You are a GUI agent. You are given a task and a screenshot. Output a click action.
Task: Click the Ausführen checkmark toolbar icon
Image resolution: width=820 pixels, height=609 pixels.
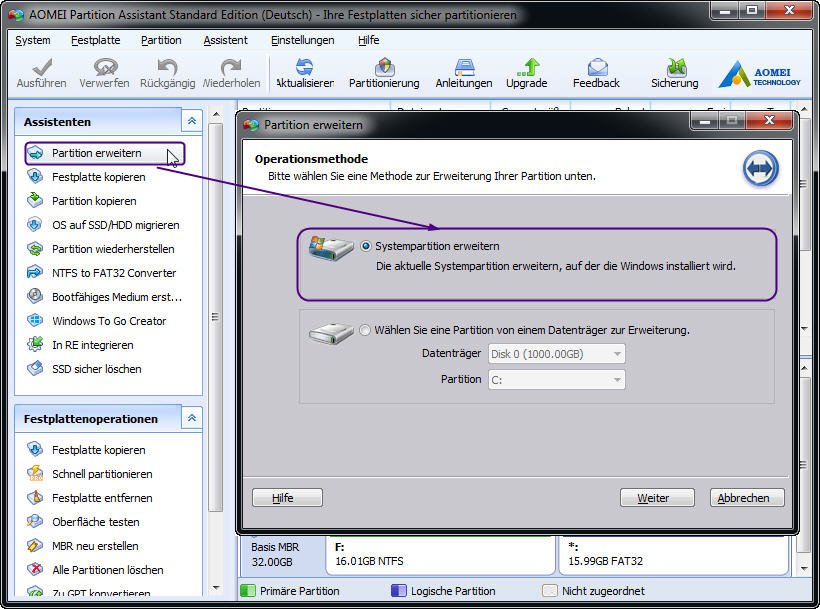coord(41,67)
